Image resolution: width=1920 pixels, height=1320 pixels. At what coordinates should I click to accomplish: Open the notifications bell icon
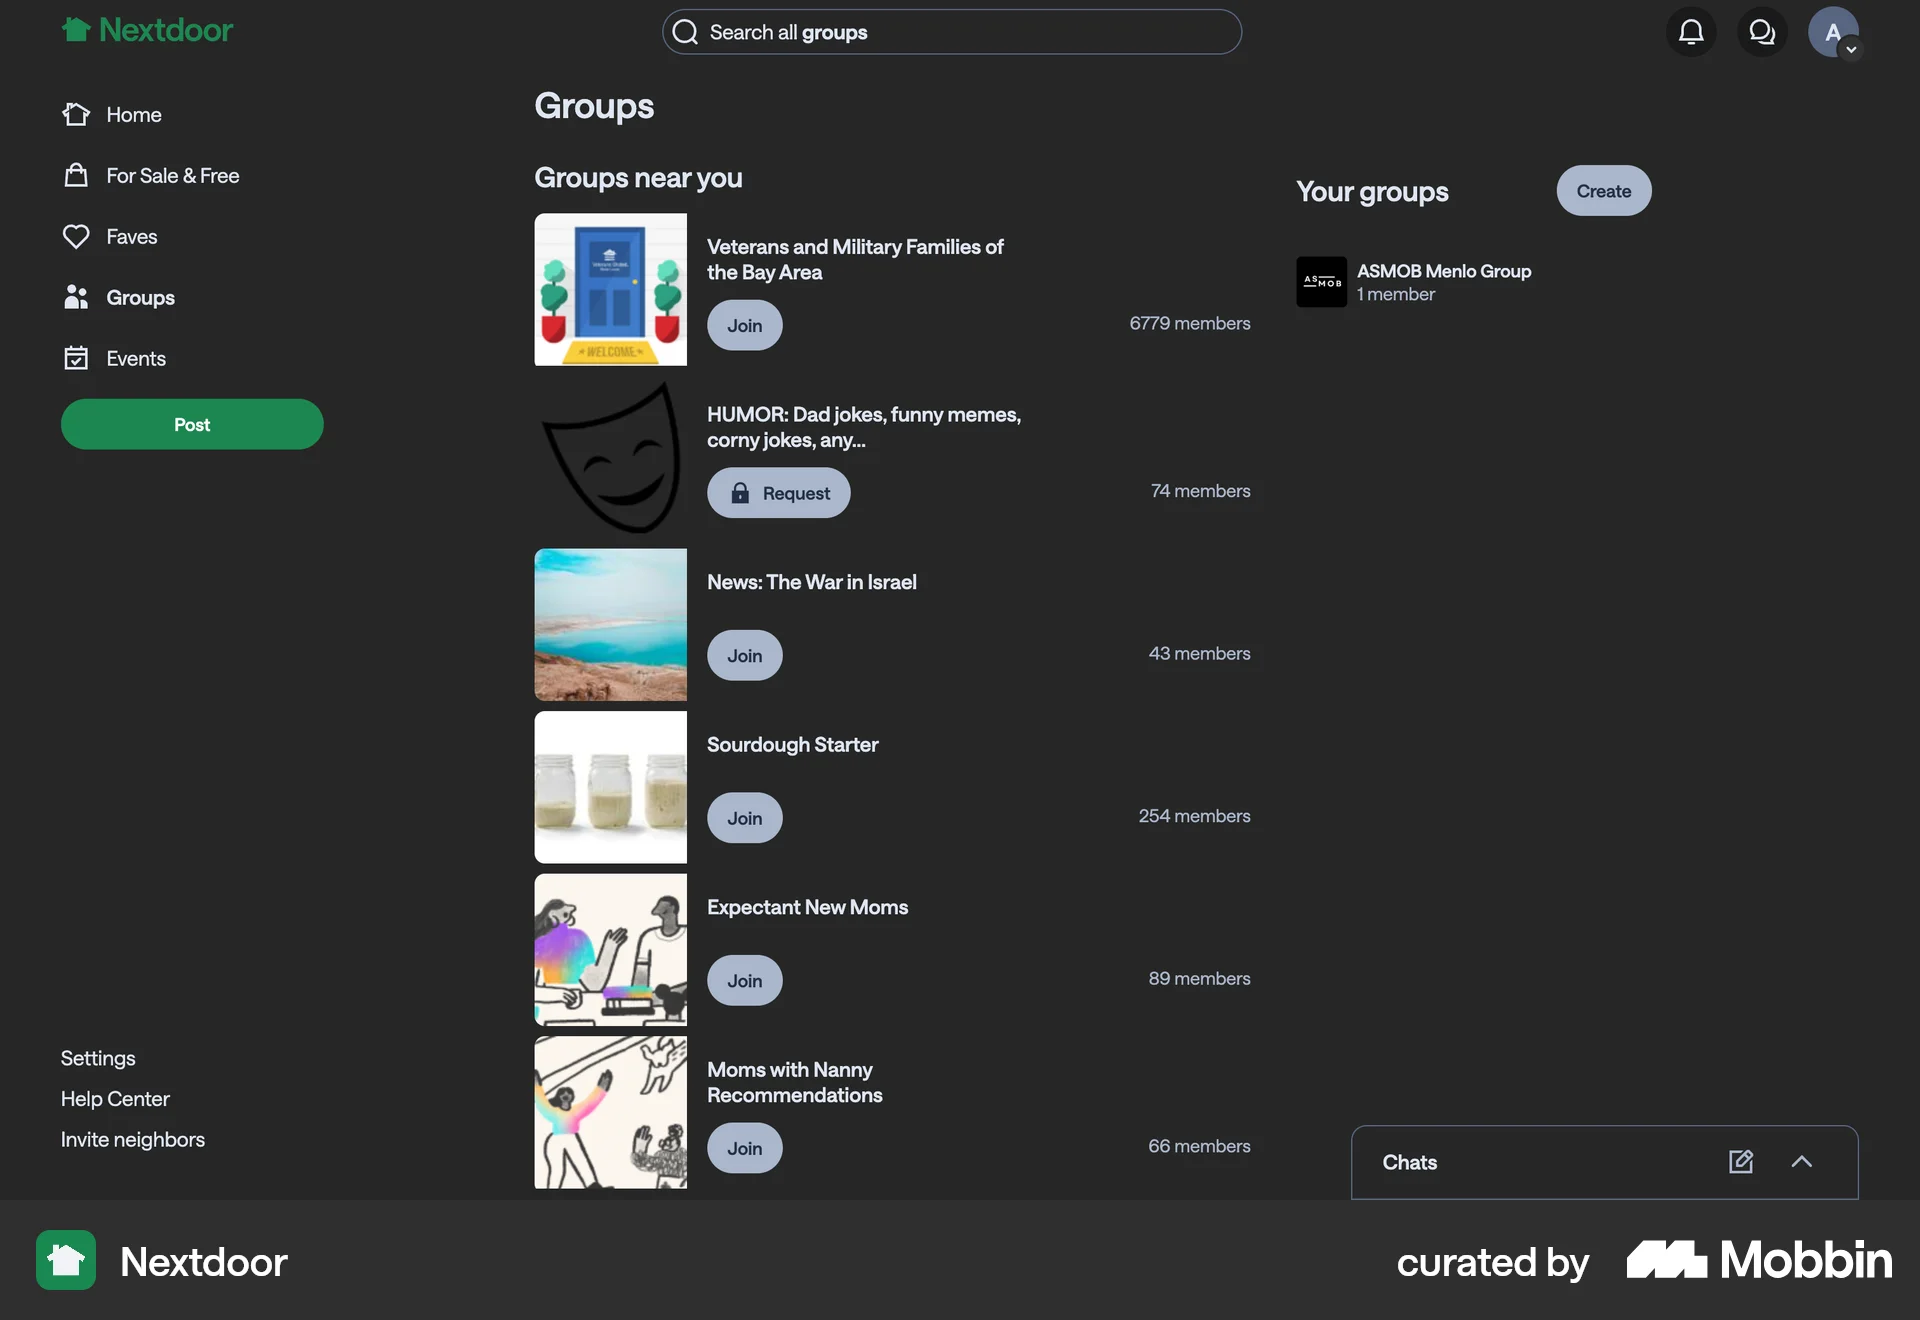(1691, 31)
